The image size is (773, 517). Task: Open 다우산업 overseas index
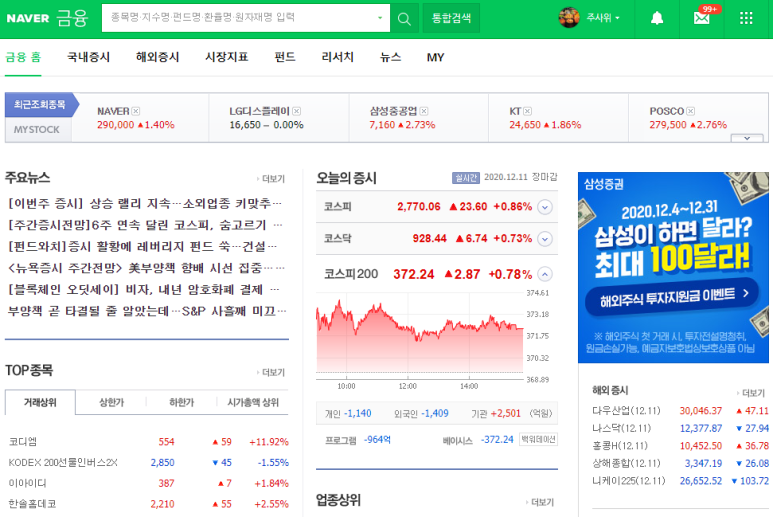click(626, 411)
